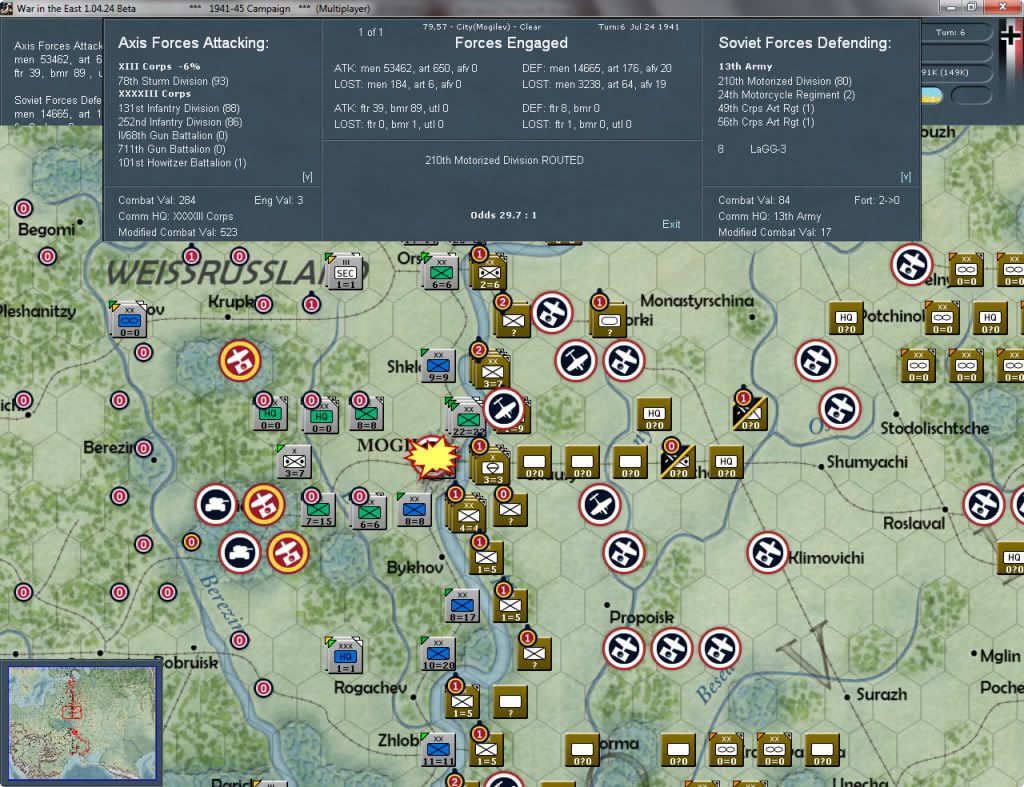
Task: Click '711th Gun Battalion (0)' entry
Action: [x=172, y=150]
